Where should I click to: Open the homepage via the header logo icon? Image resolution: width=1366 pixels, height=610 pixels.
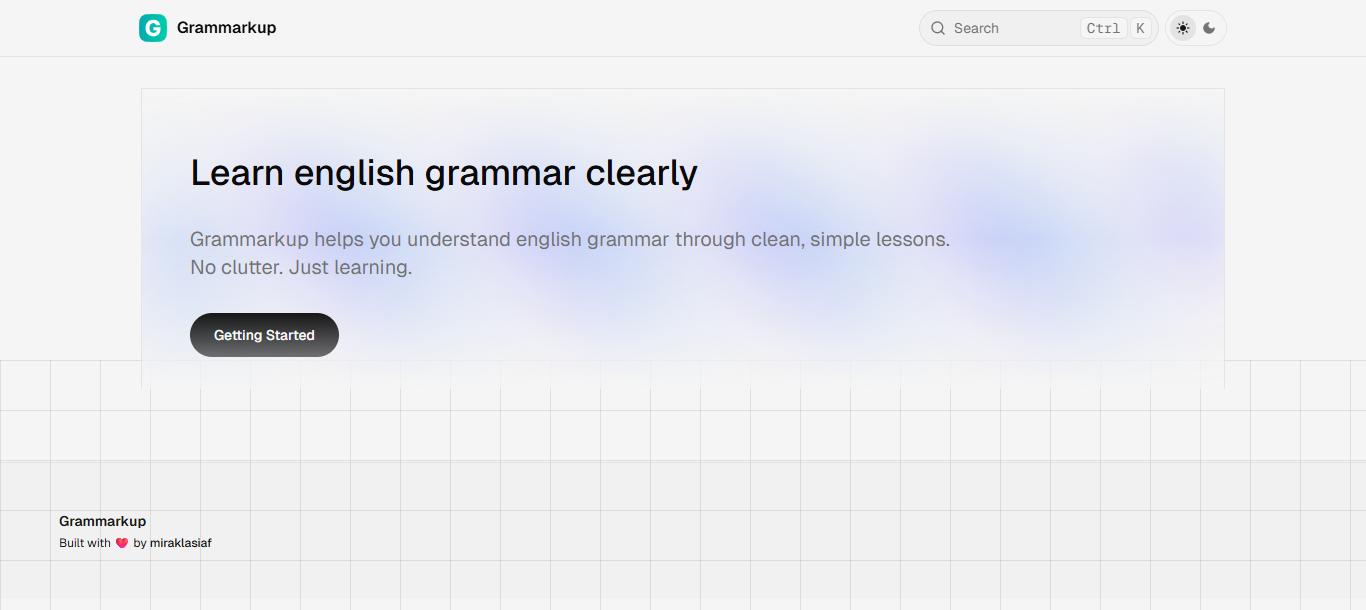click(x=152, y=27)
